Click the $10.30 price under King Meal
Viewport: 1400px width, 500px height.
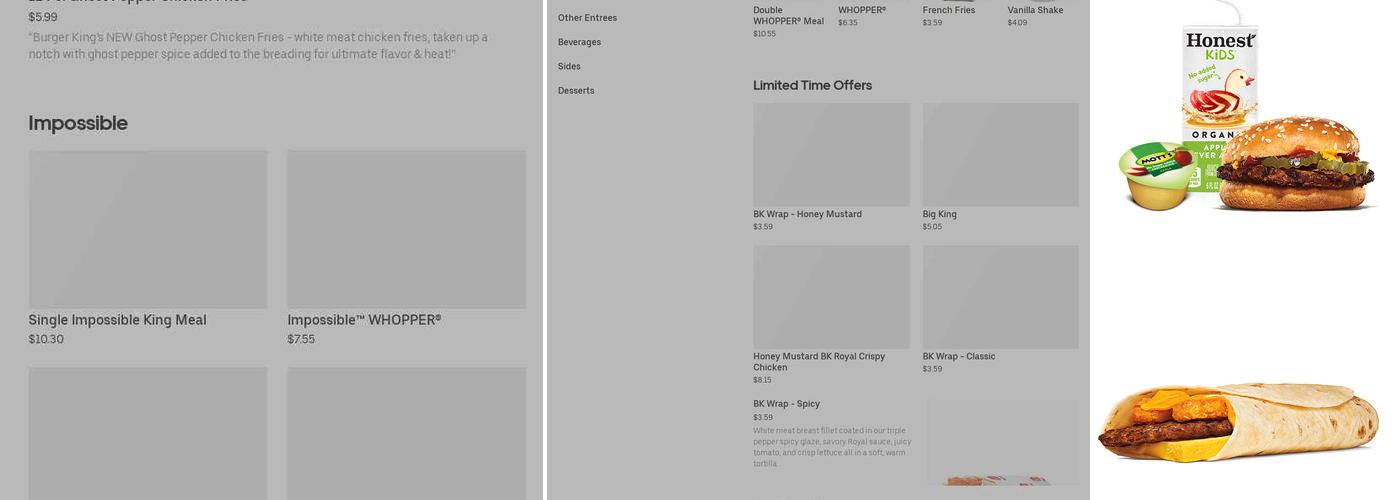(x=46, y=340)
